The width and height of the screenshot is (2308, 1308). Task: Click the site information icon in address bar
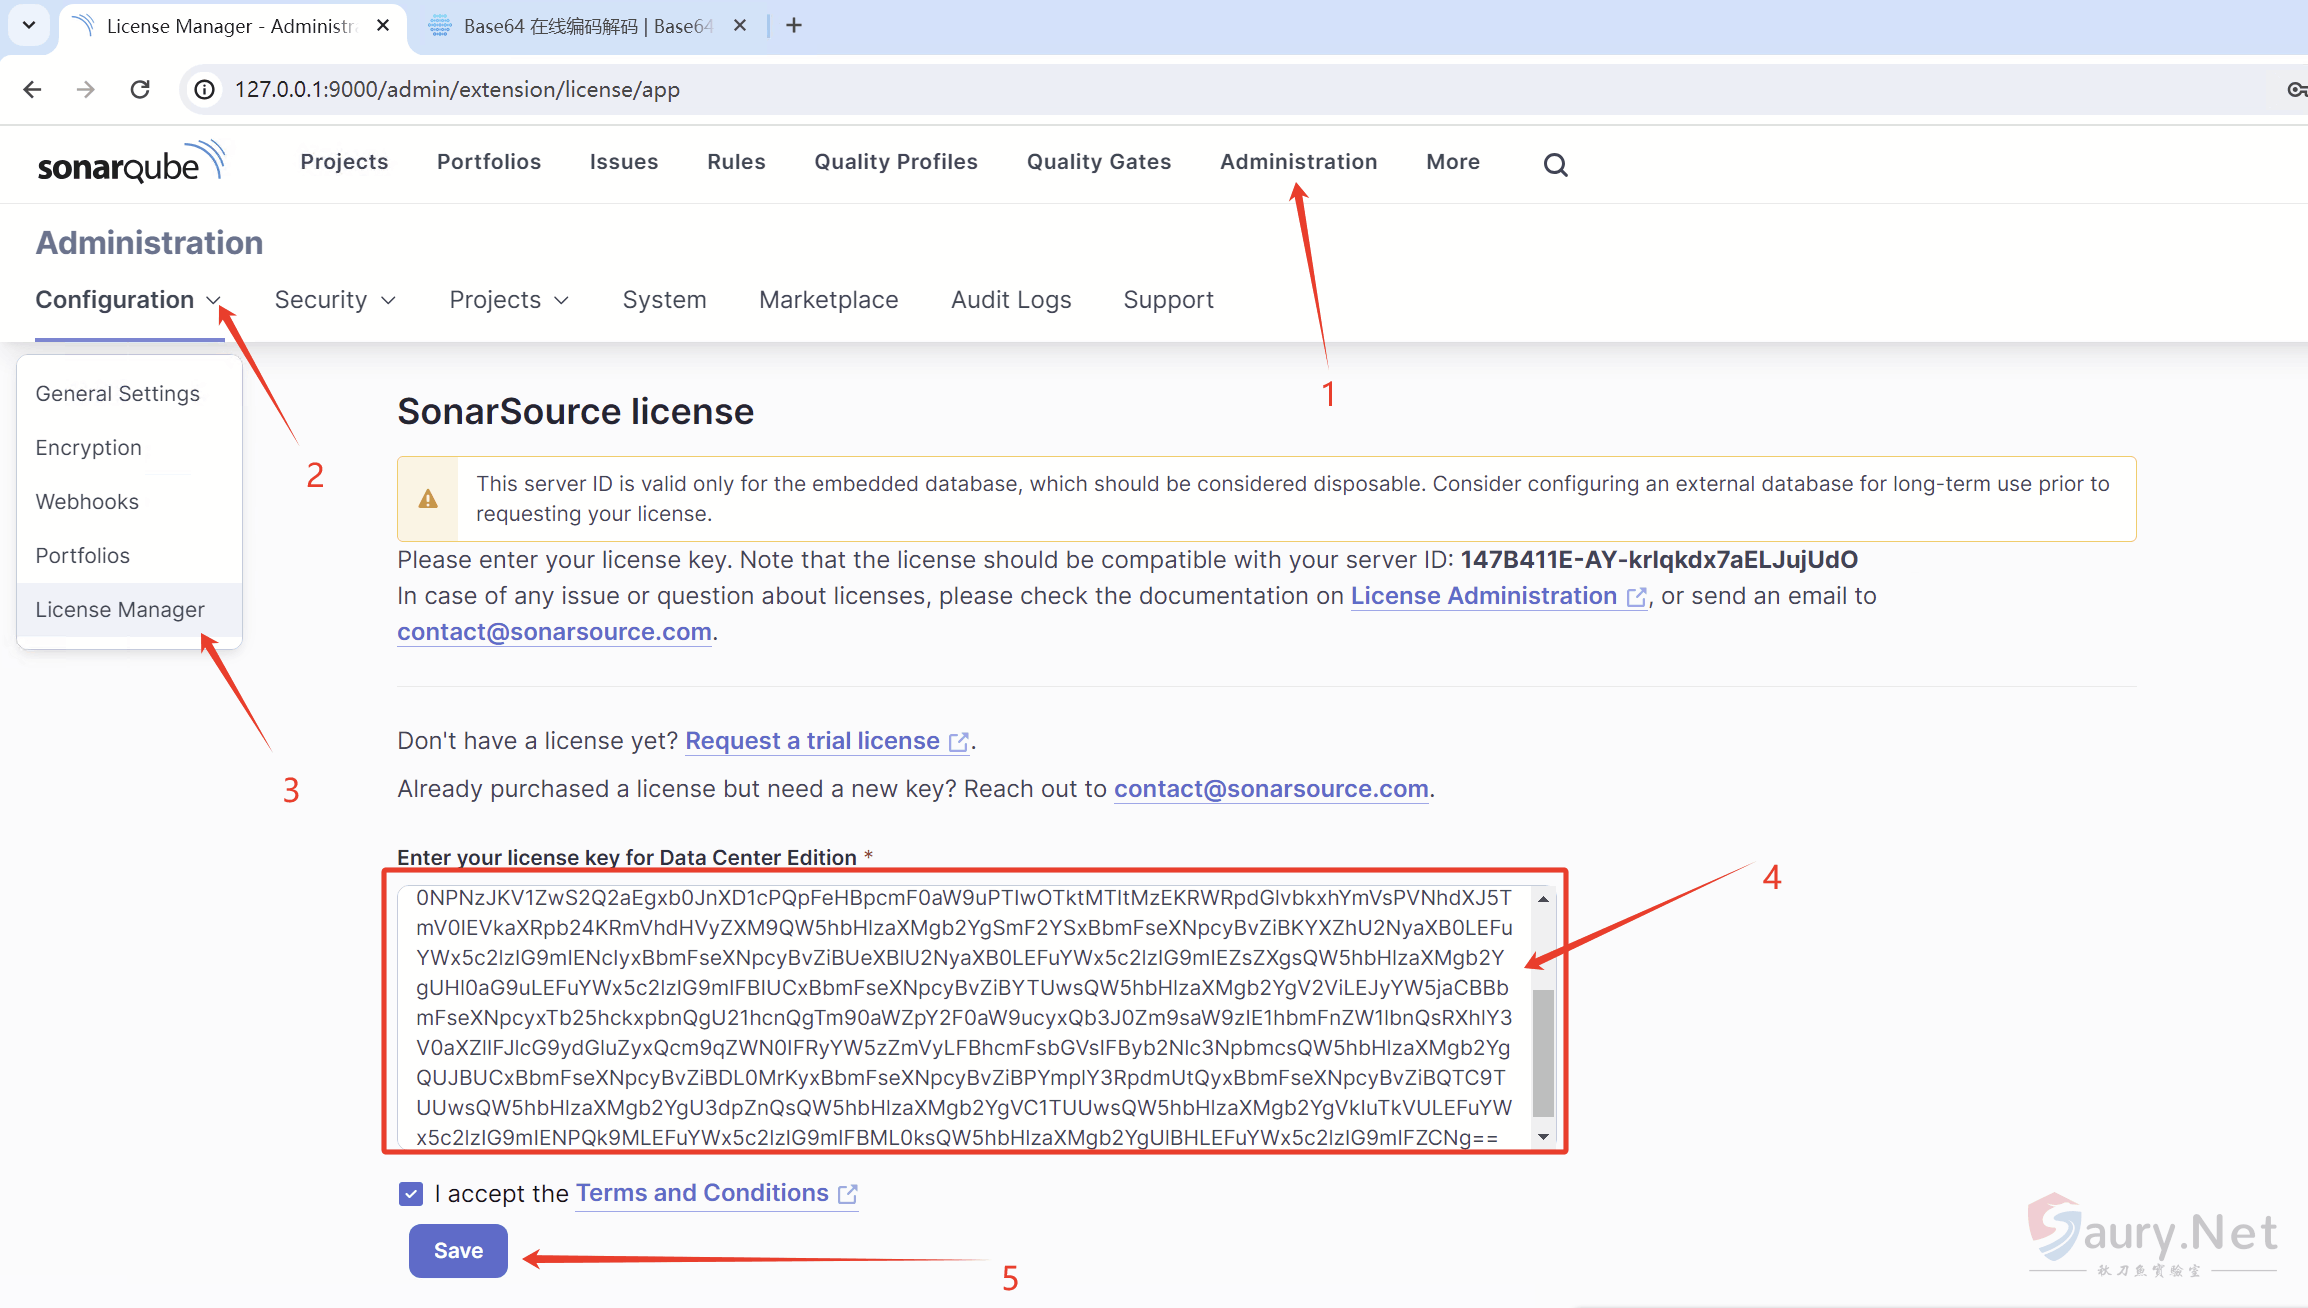click(x=205, y=90)
